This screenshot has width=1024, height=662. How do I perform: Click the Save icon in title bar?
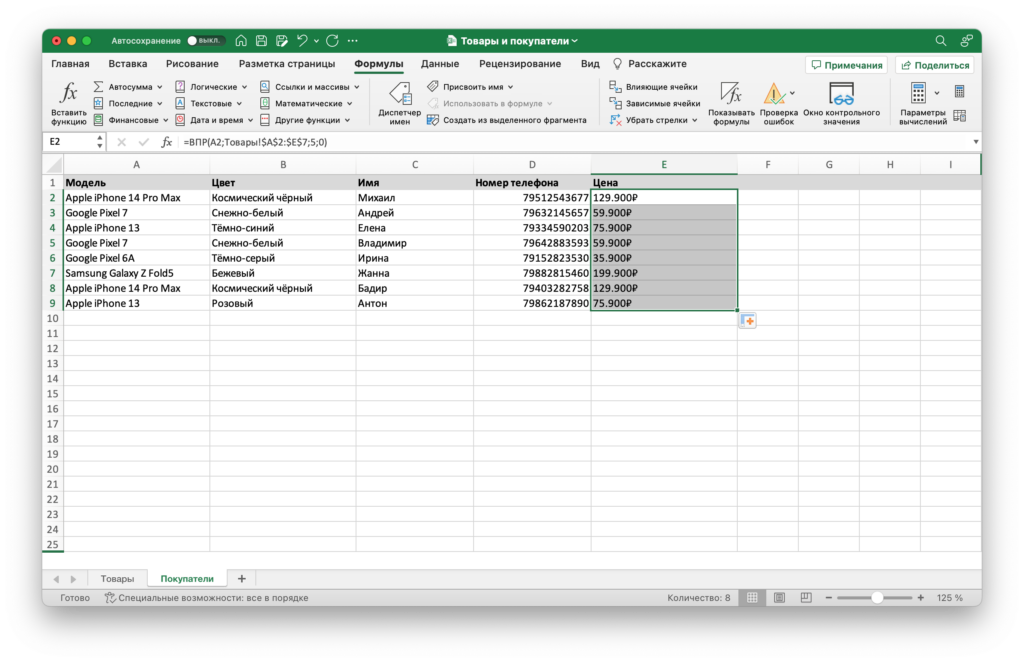point(261,40)
